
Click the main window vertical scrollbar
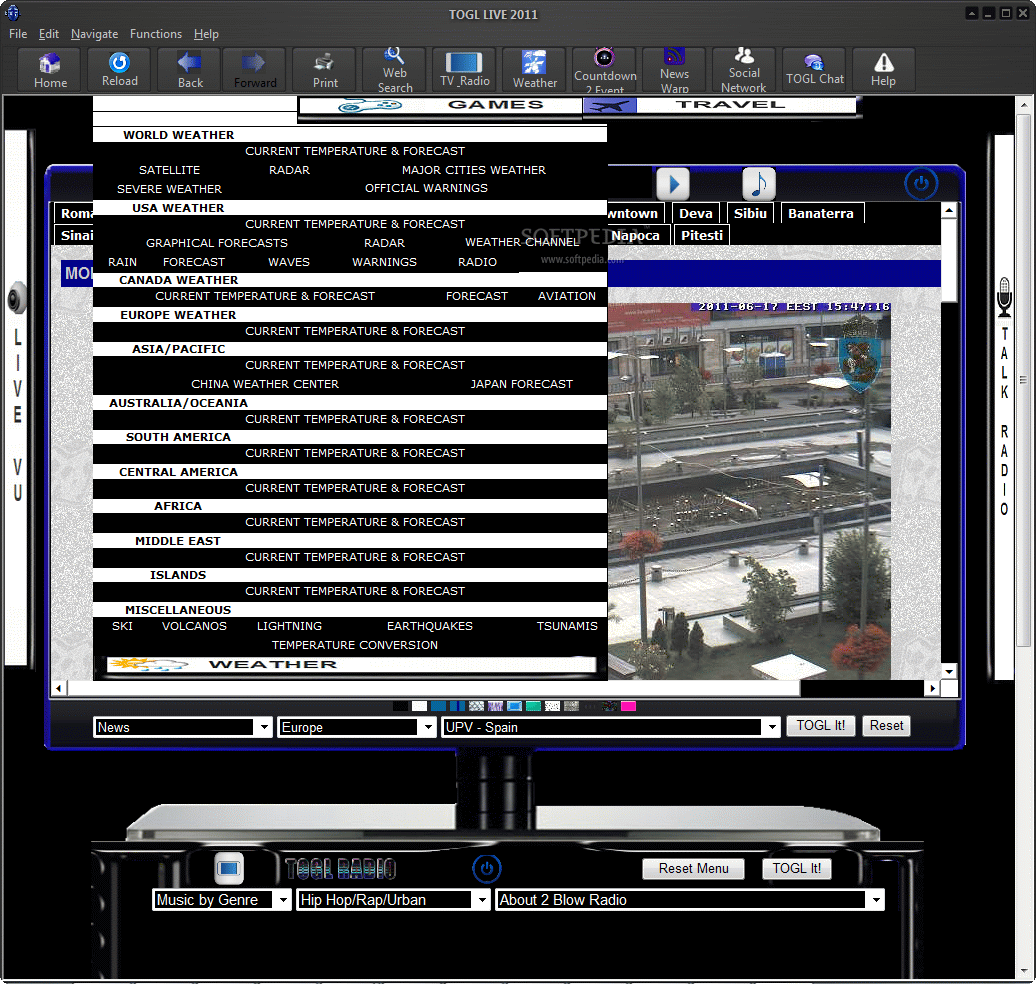[1023, 380]
